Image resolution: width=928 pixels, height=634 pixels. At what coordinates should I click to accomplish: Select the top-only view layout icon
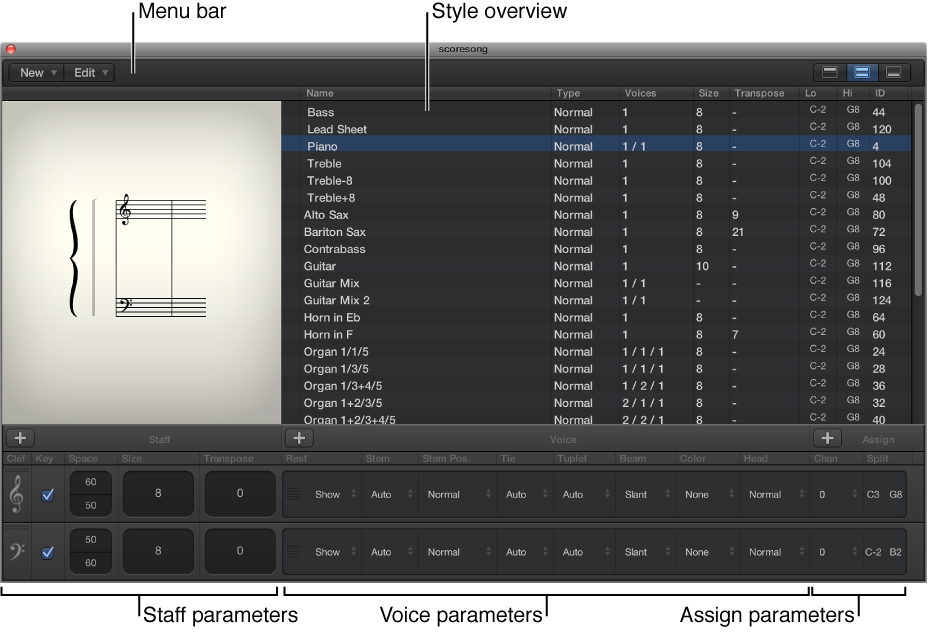coord(829,72)
